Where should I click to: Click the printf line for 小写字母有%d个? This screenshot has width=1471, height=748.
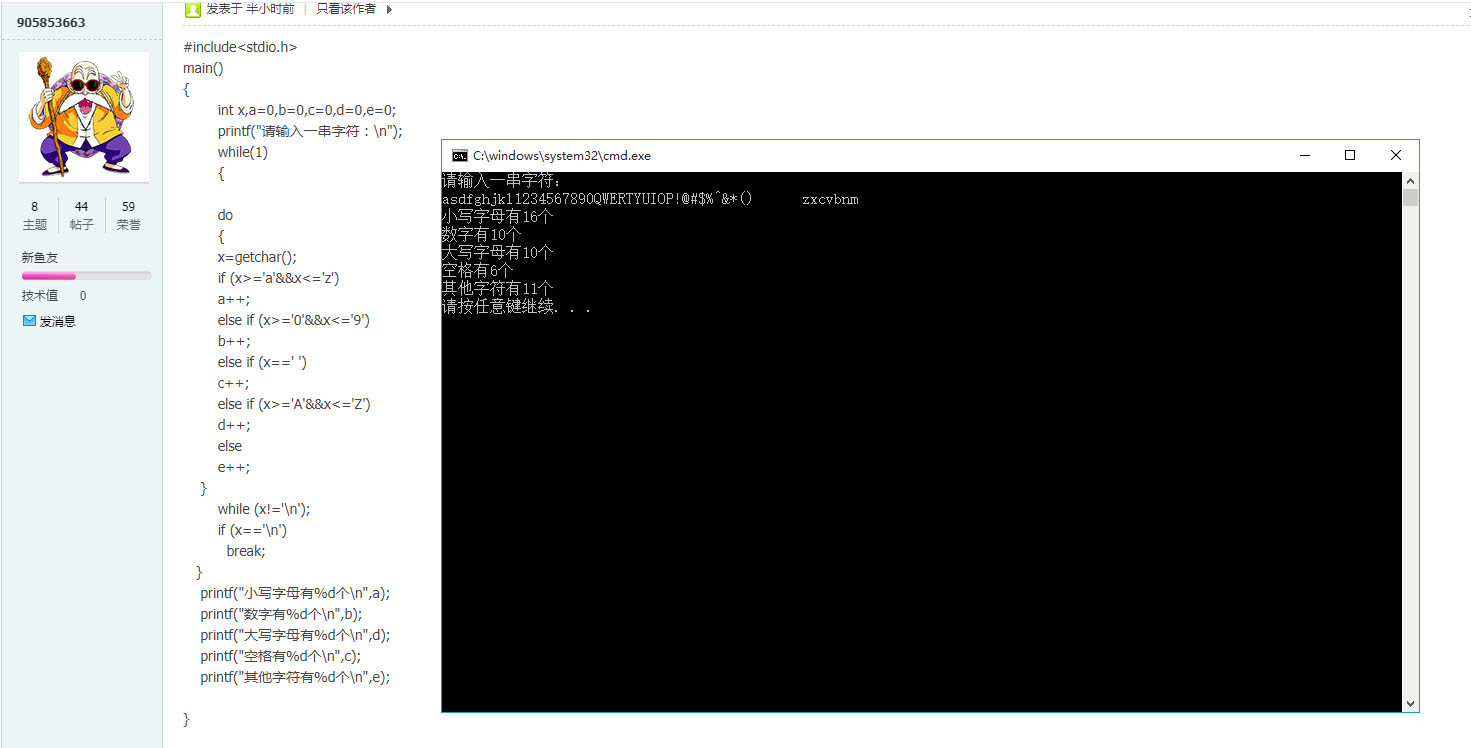pos(295,593)
